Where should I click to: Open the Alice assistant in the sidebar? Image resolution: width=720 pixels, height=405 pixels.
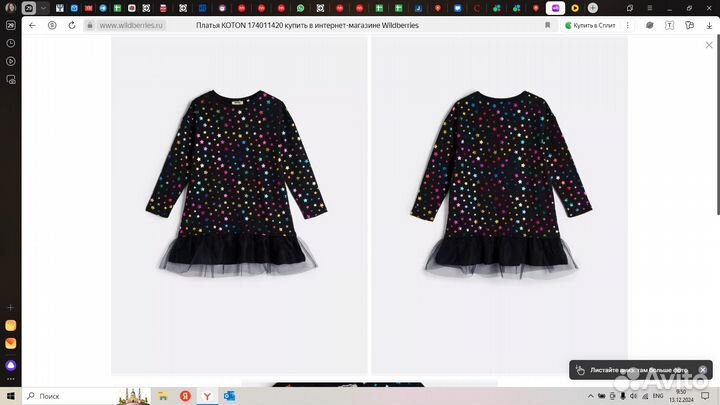coord(10,366)
